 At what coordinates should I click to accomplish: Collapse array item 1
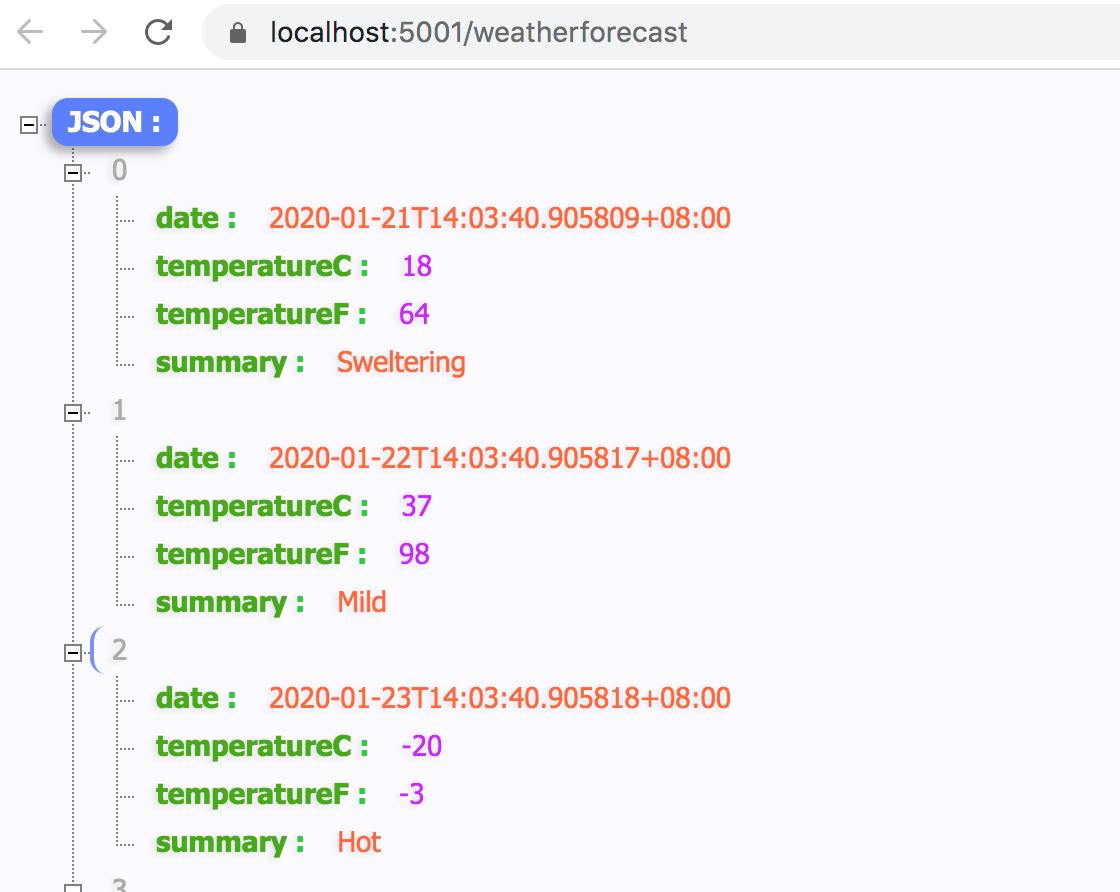[72, 413]
